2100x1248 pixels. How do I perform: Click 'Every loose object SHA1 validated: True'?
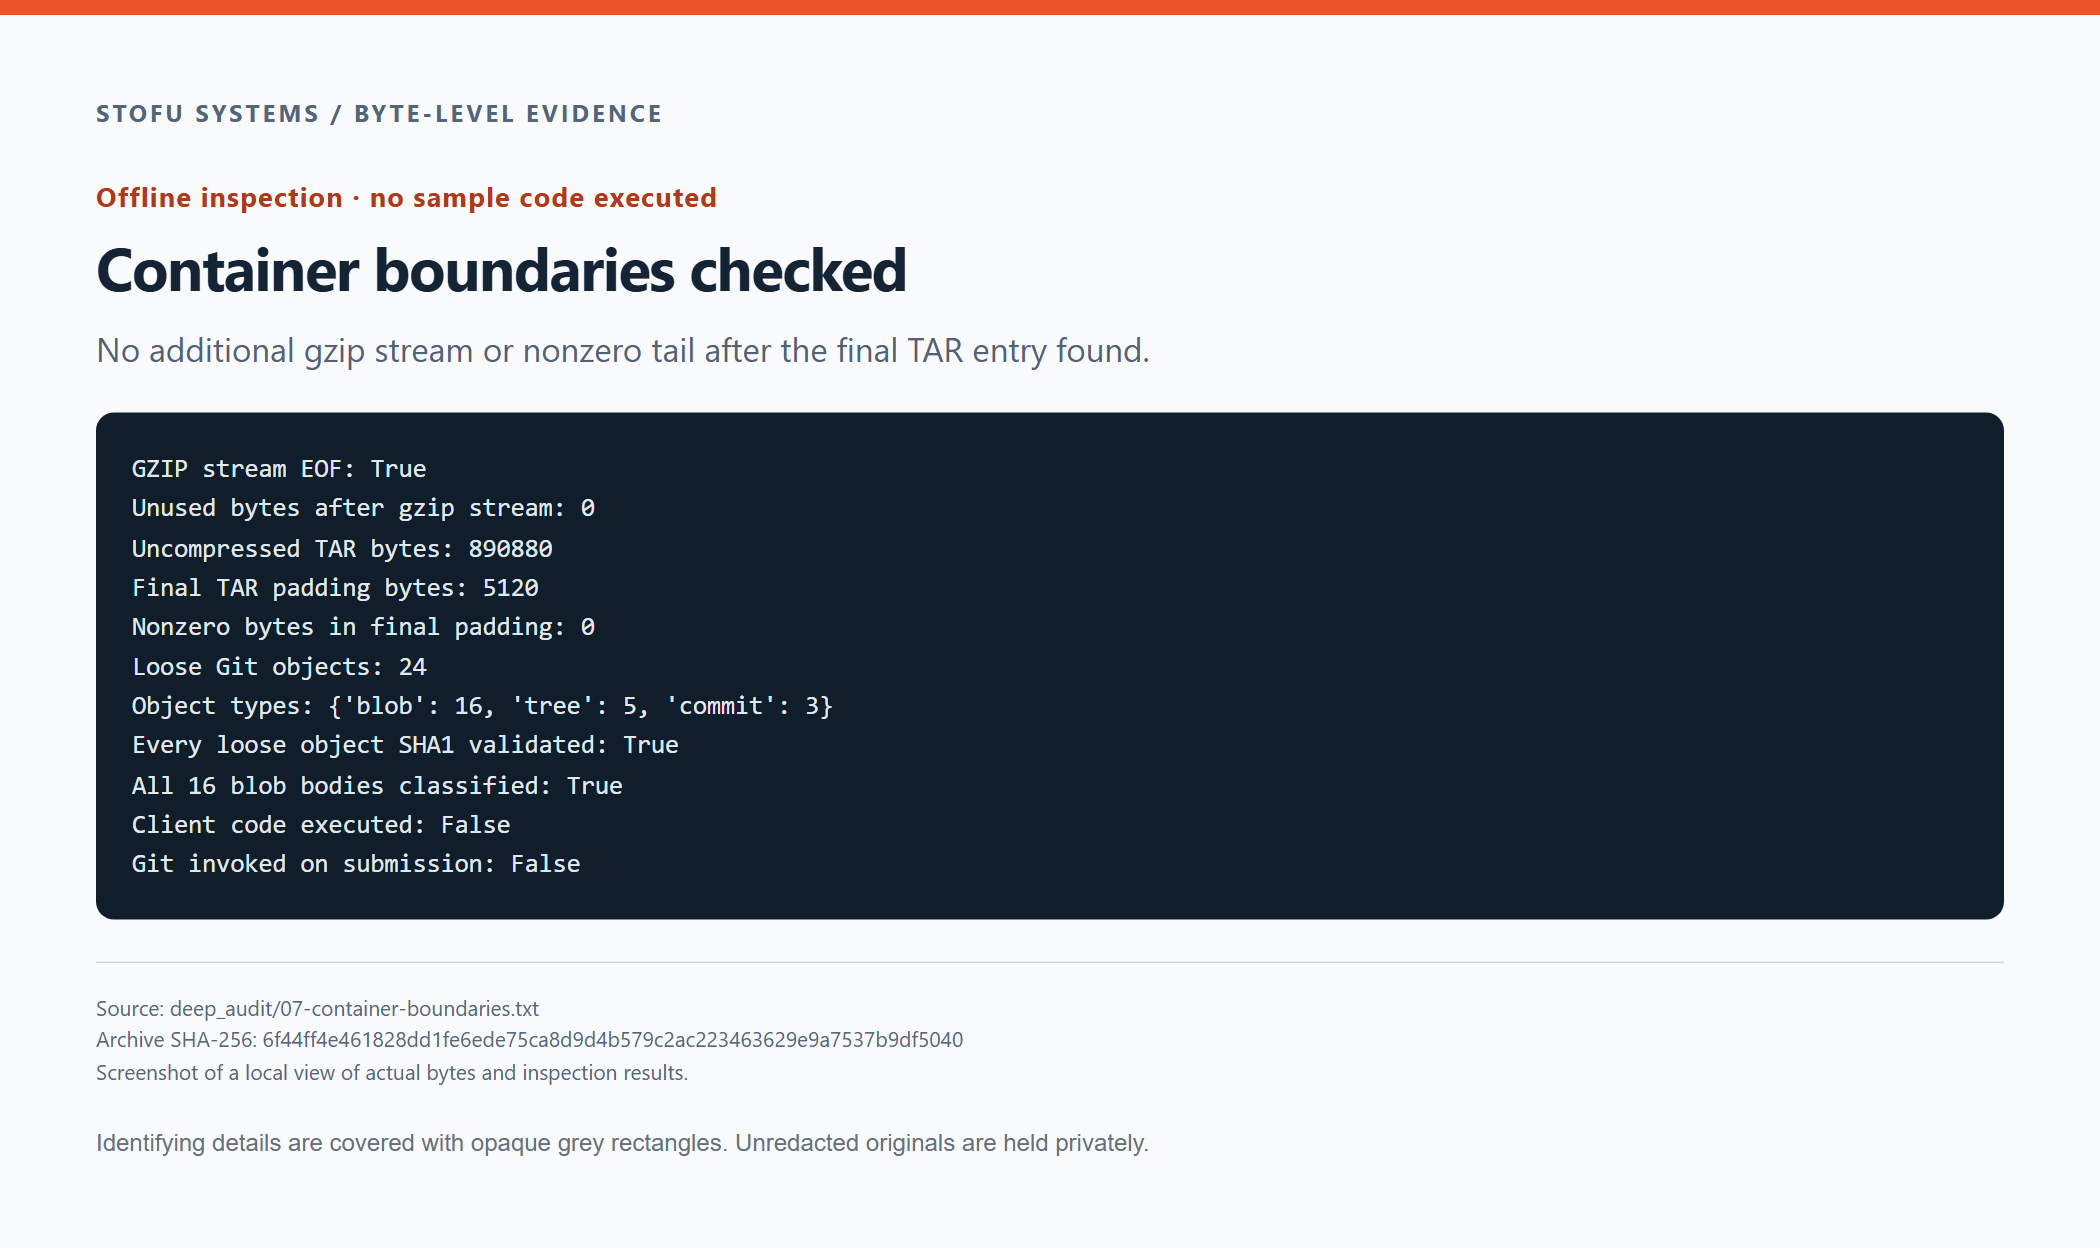pyautogui.click(x=405, y=745)
